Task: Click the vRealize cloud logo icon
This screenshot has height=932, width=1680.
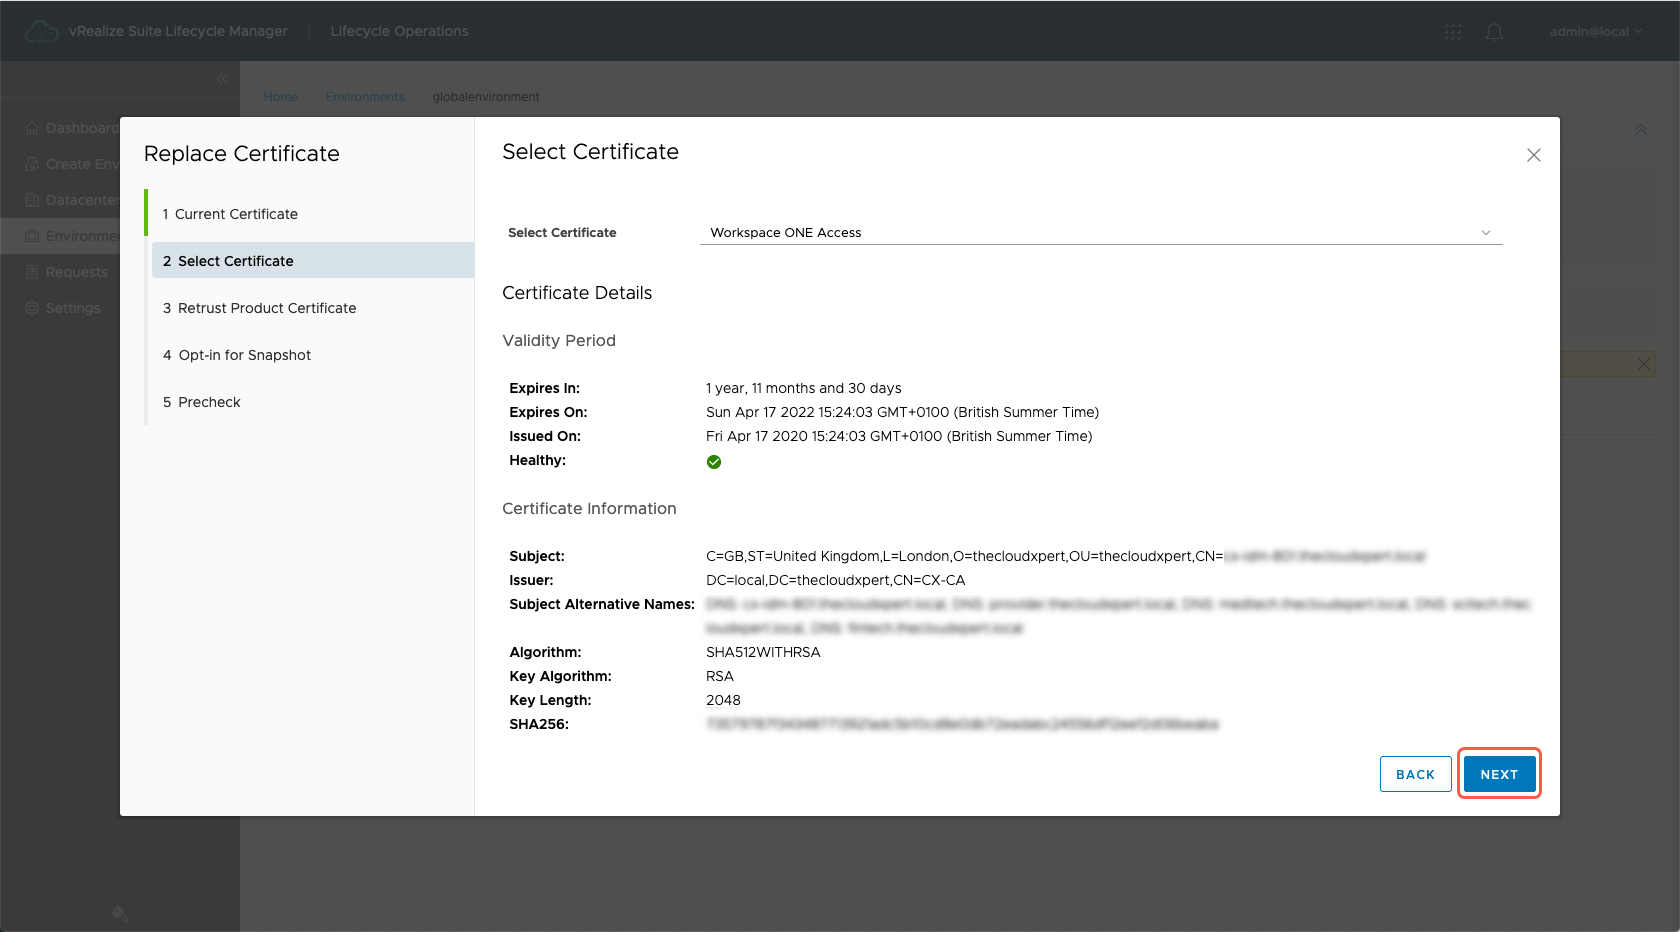Action: (x=41, y=32)
